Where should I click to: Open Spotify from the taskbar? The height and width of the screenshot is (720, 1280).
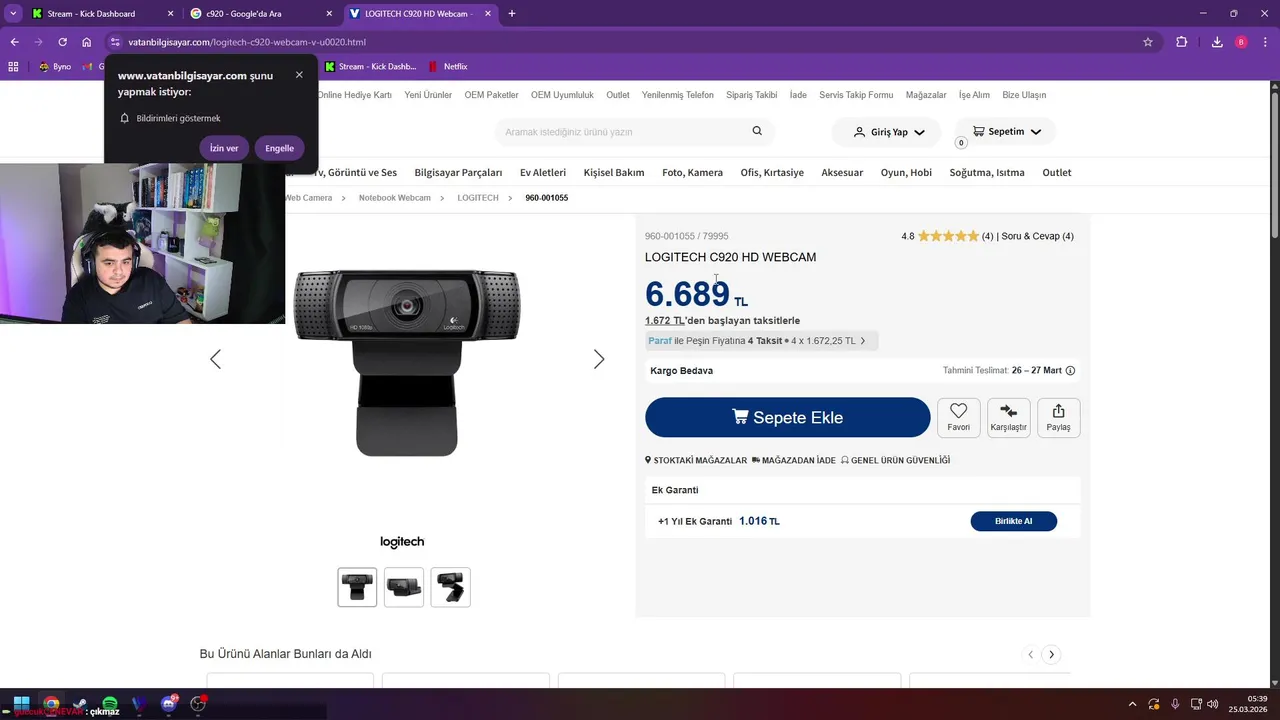point(110,704)
